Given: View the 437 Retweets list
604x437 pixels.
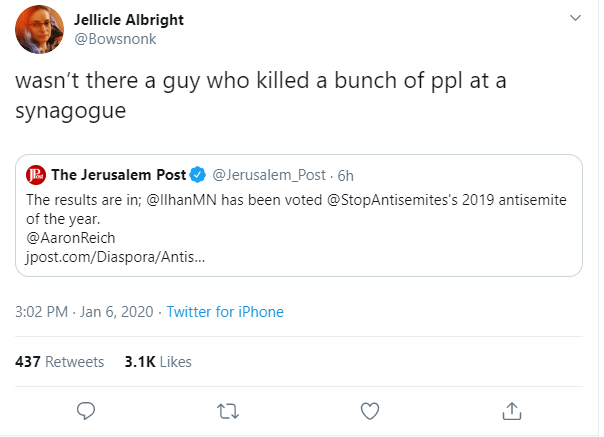Looking at the screenshot, I should (x=60, y=361).
